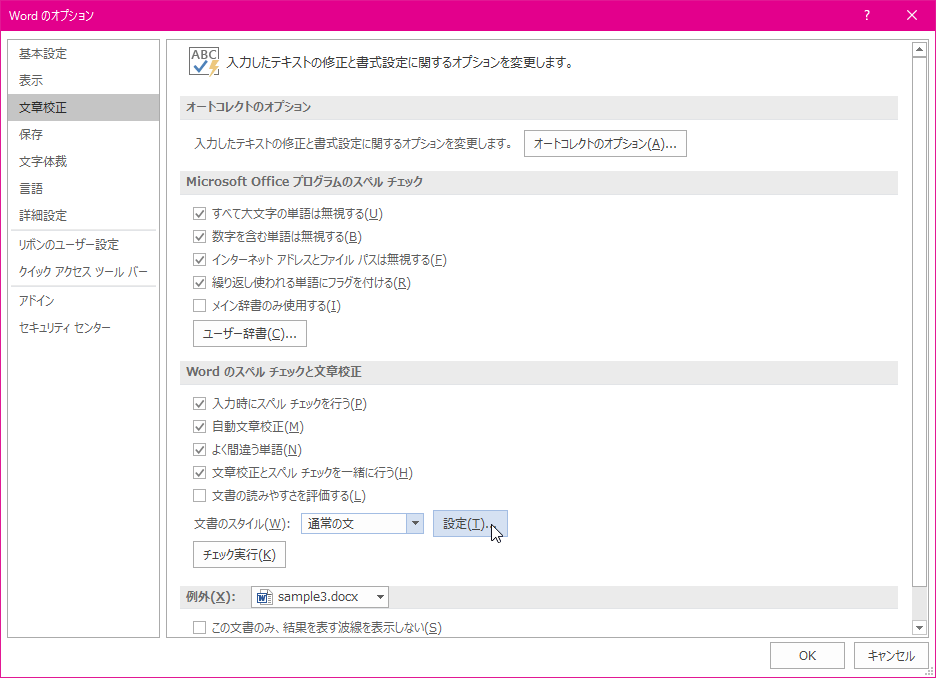The width and height of the screenshot is (936, 678).
Task: Click the Microsoft Office プログラムのスペル チェック heading
Action: pos(304,181)
